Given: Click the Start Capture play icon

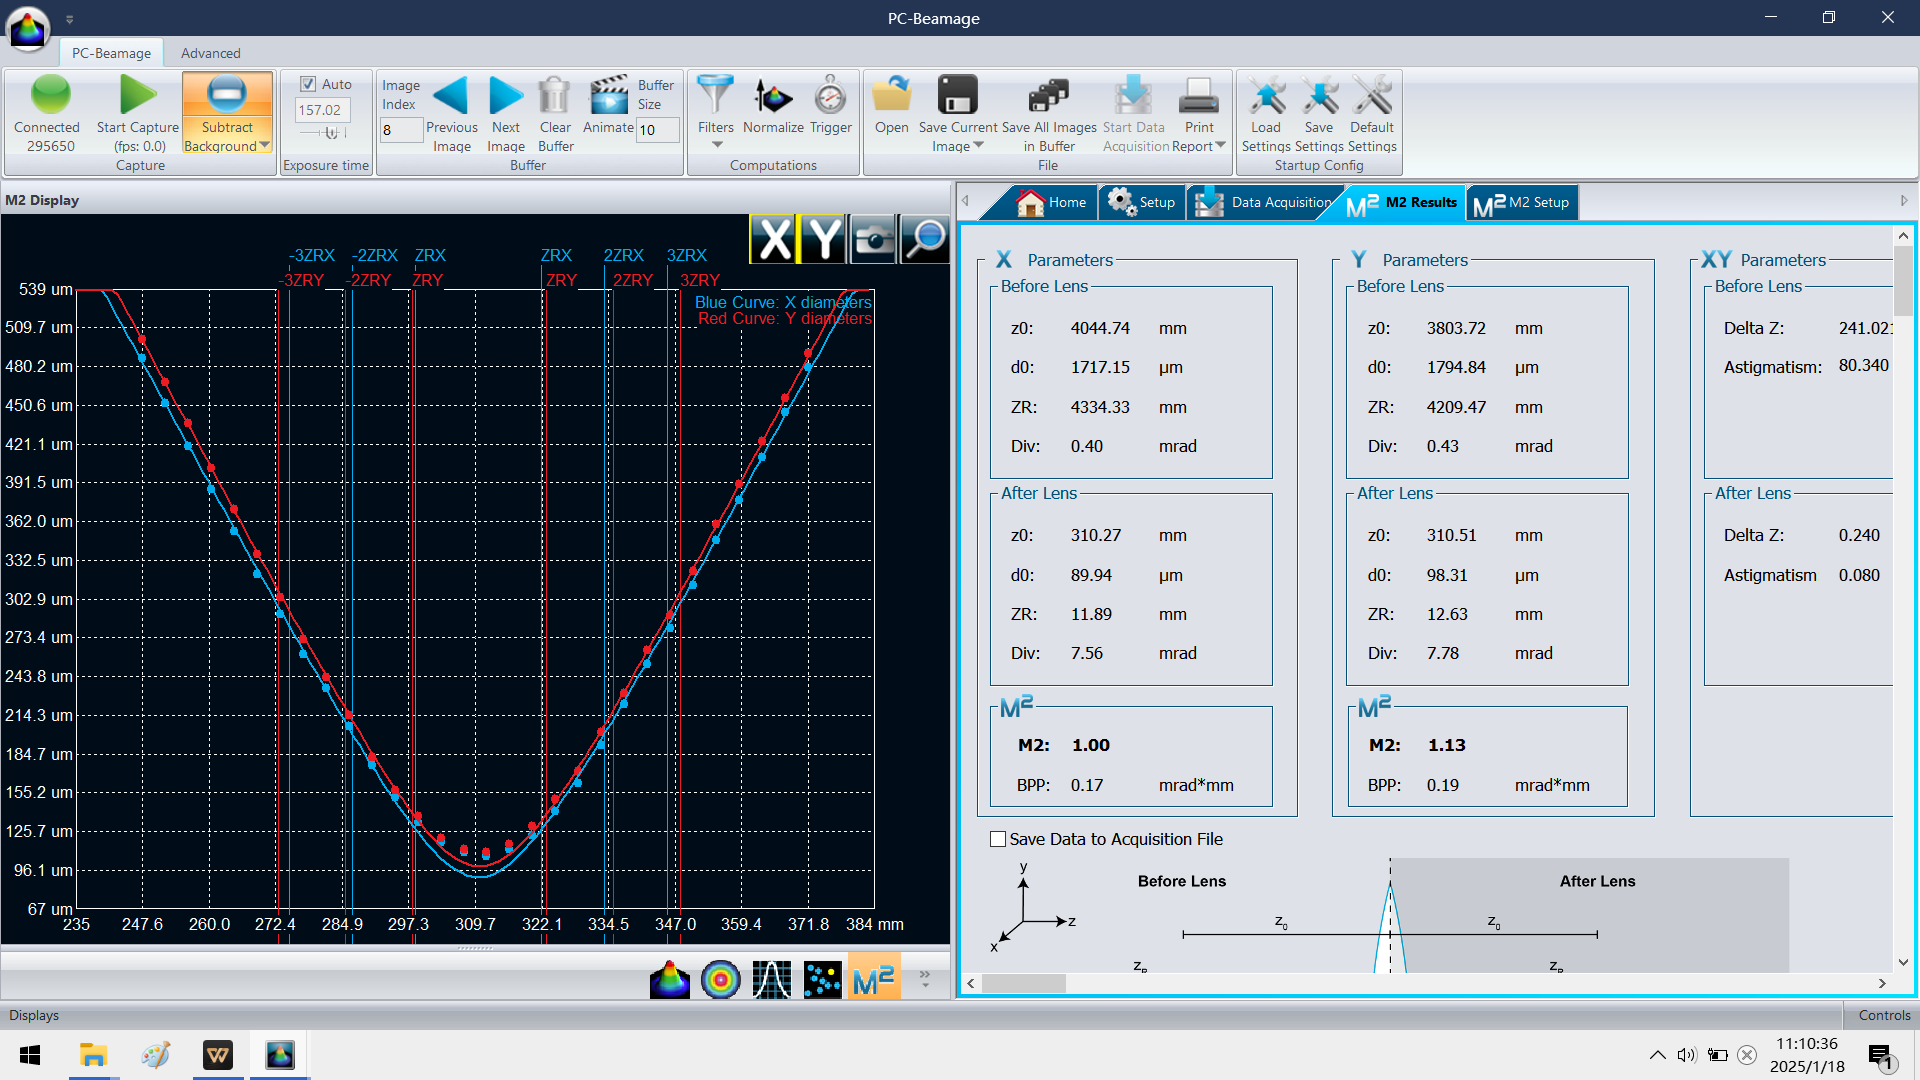Looking at the screenshot, I should pyautogui.click(x=137, y=96).
